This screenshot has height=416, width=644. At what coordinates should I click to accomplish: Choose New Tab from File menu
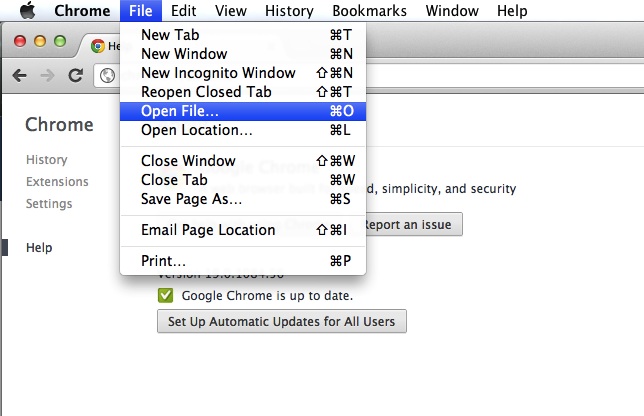tap(243, 35)
